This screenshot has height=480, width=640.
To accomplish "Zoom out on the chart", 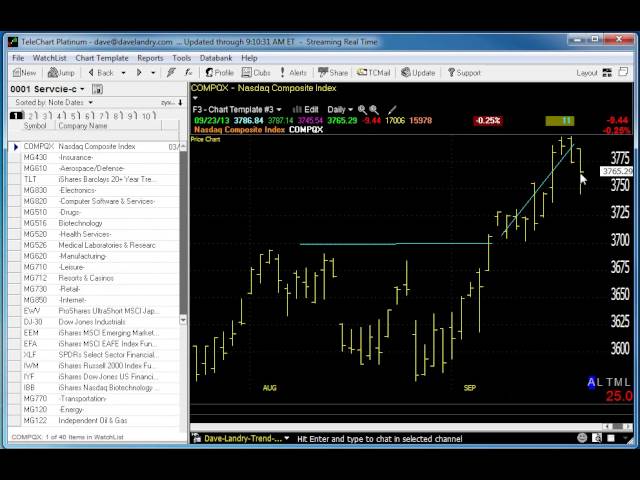I will click(x=374, y=109).
